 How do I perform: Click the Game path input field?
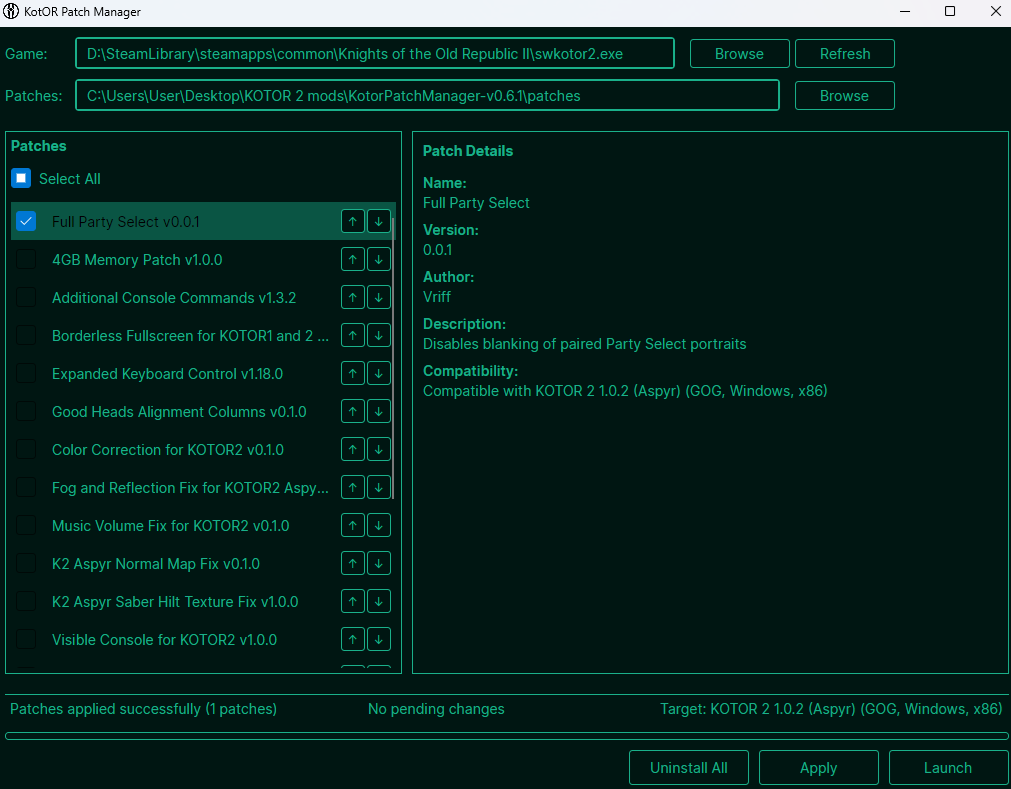tap(375, 54)
